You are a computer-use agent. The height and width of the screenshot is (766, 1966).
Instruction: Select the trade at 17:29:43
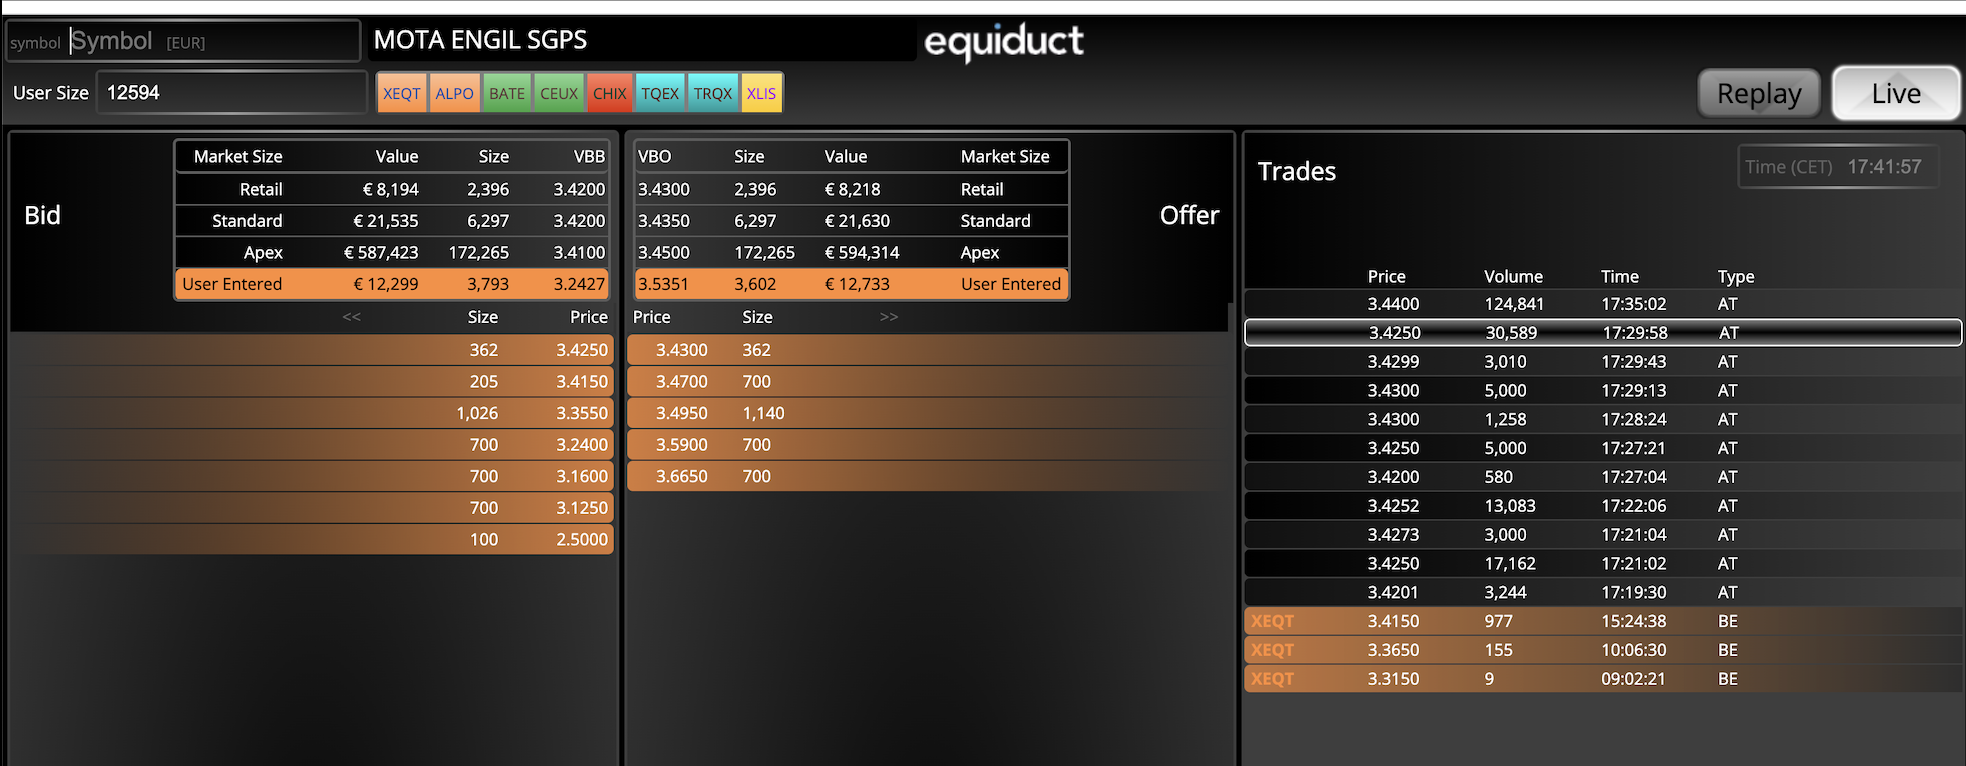click(1603, 362)
